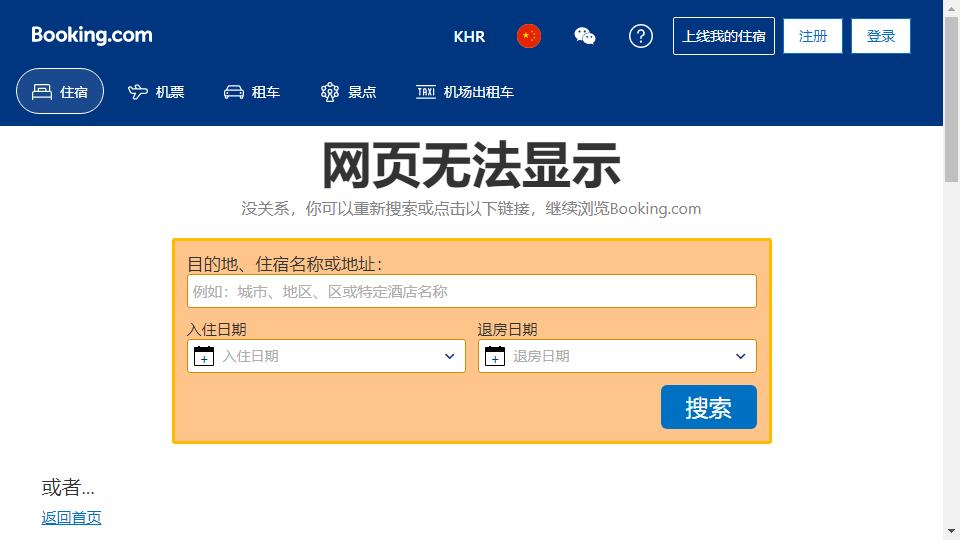This screenshot has height=540, width=960.
Task: Select the 机场出租车 airport taxi tab
Action: coord(465,92)
